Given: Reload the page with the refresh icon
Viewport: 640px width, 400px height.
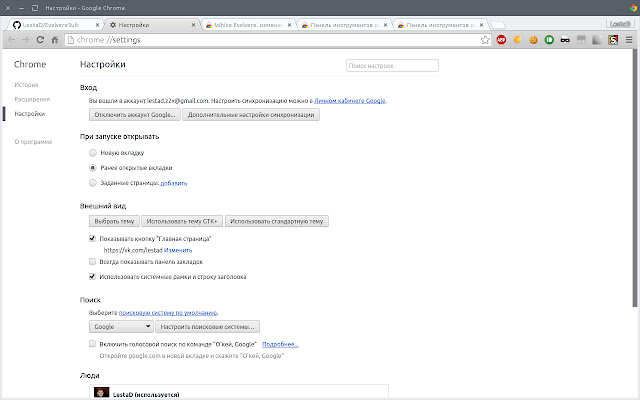Looking at the screenshot, I should pos(40,40).
